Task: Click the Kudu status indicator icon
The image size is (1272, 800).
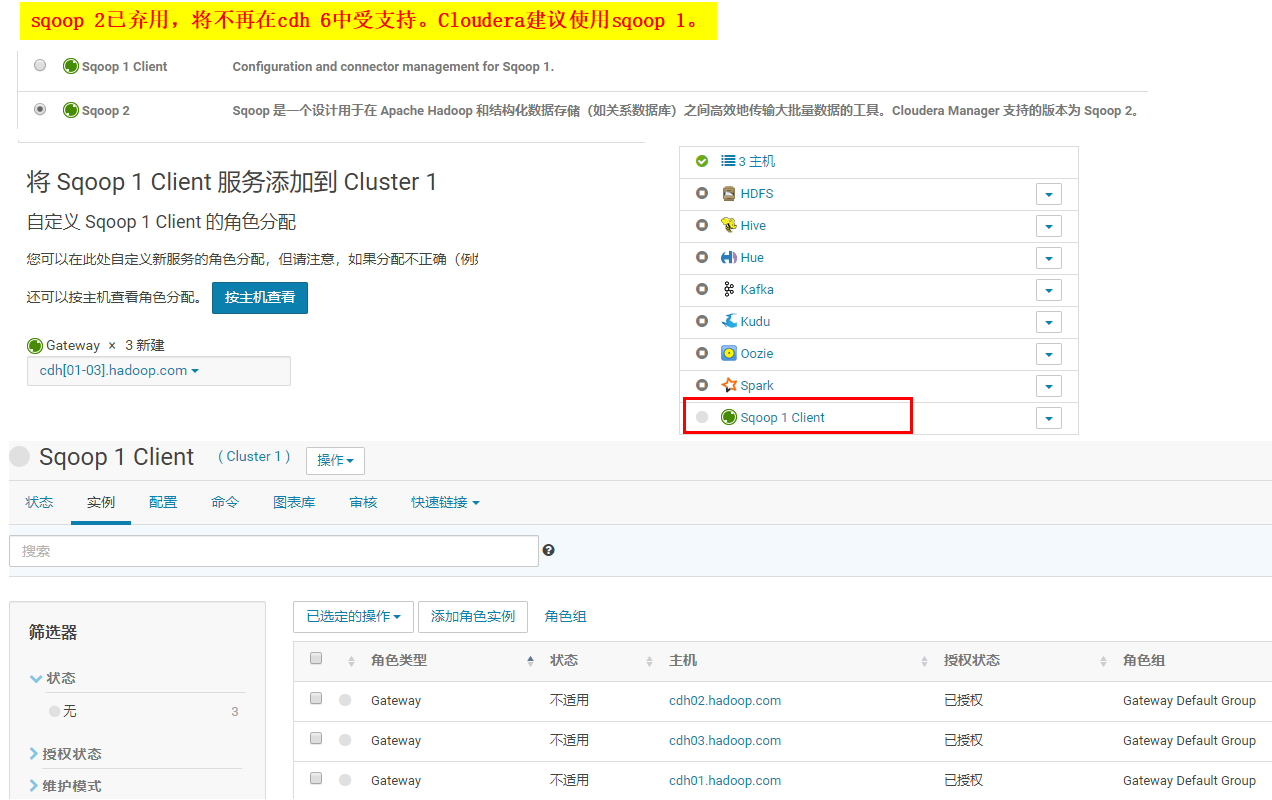Action: (x=702, y=321)
